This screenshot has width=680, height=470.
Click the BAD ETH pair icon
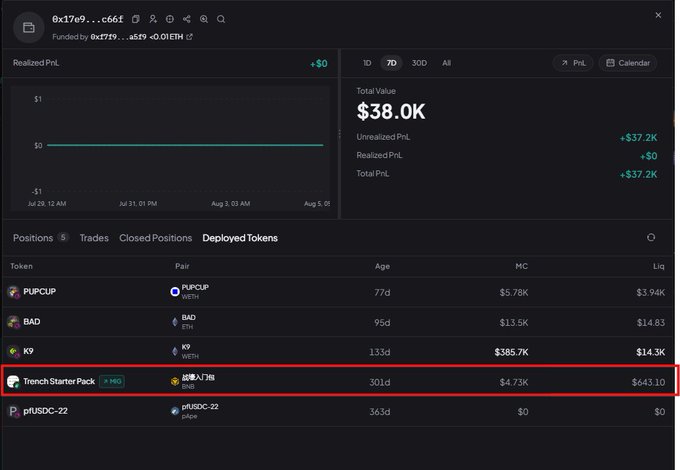(175, 322)
